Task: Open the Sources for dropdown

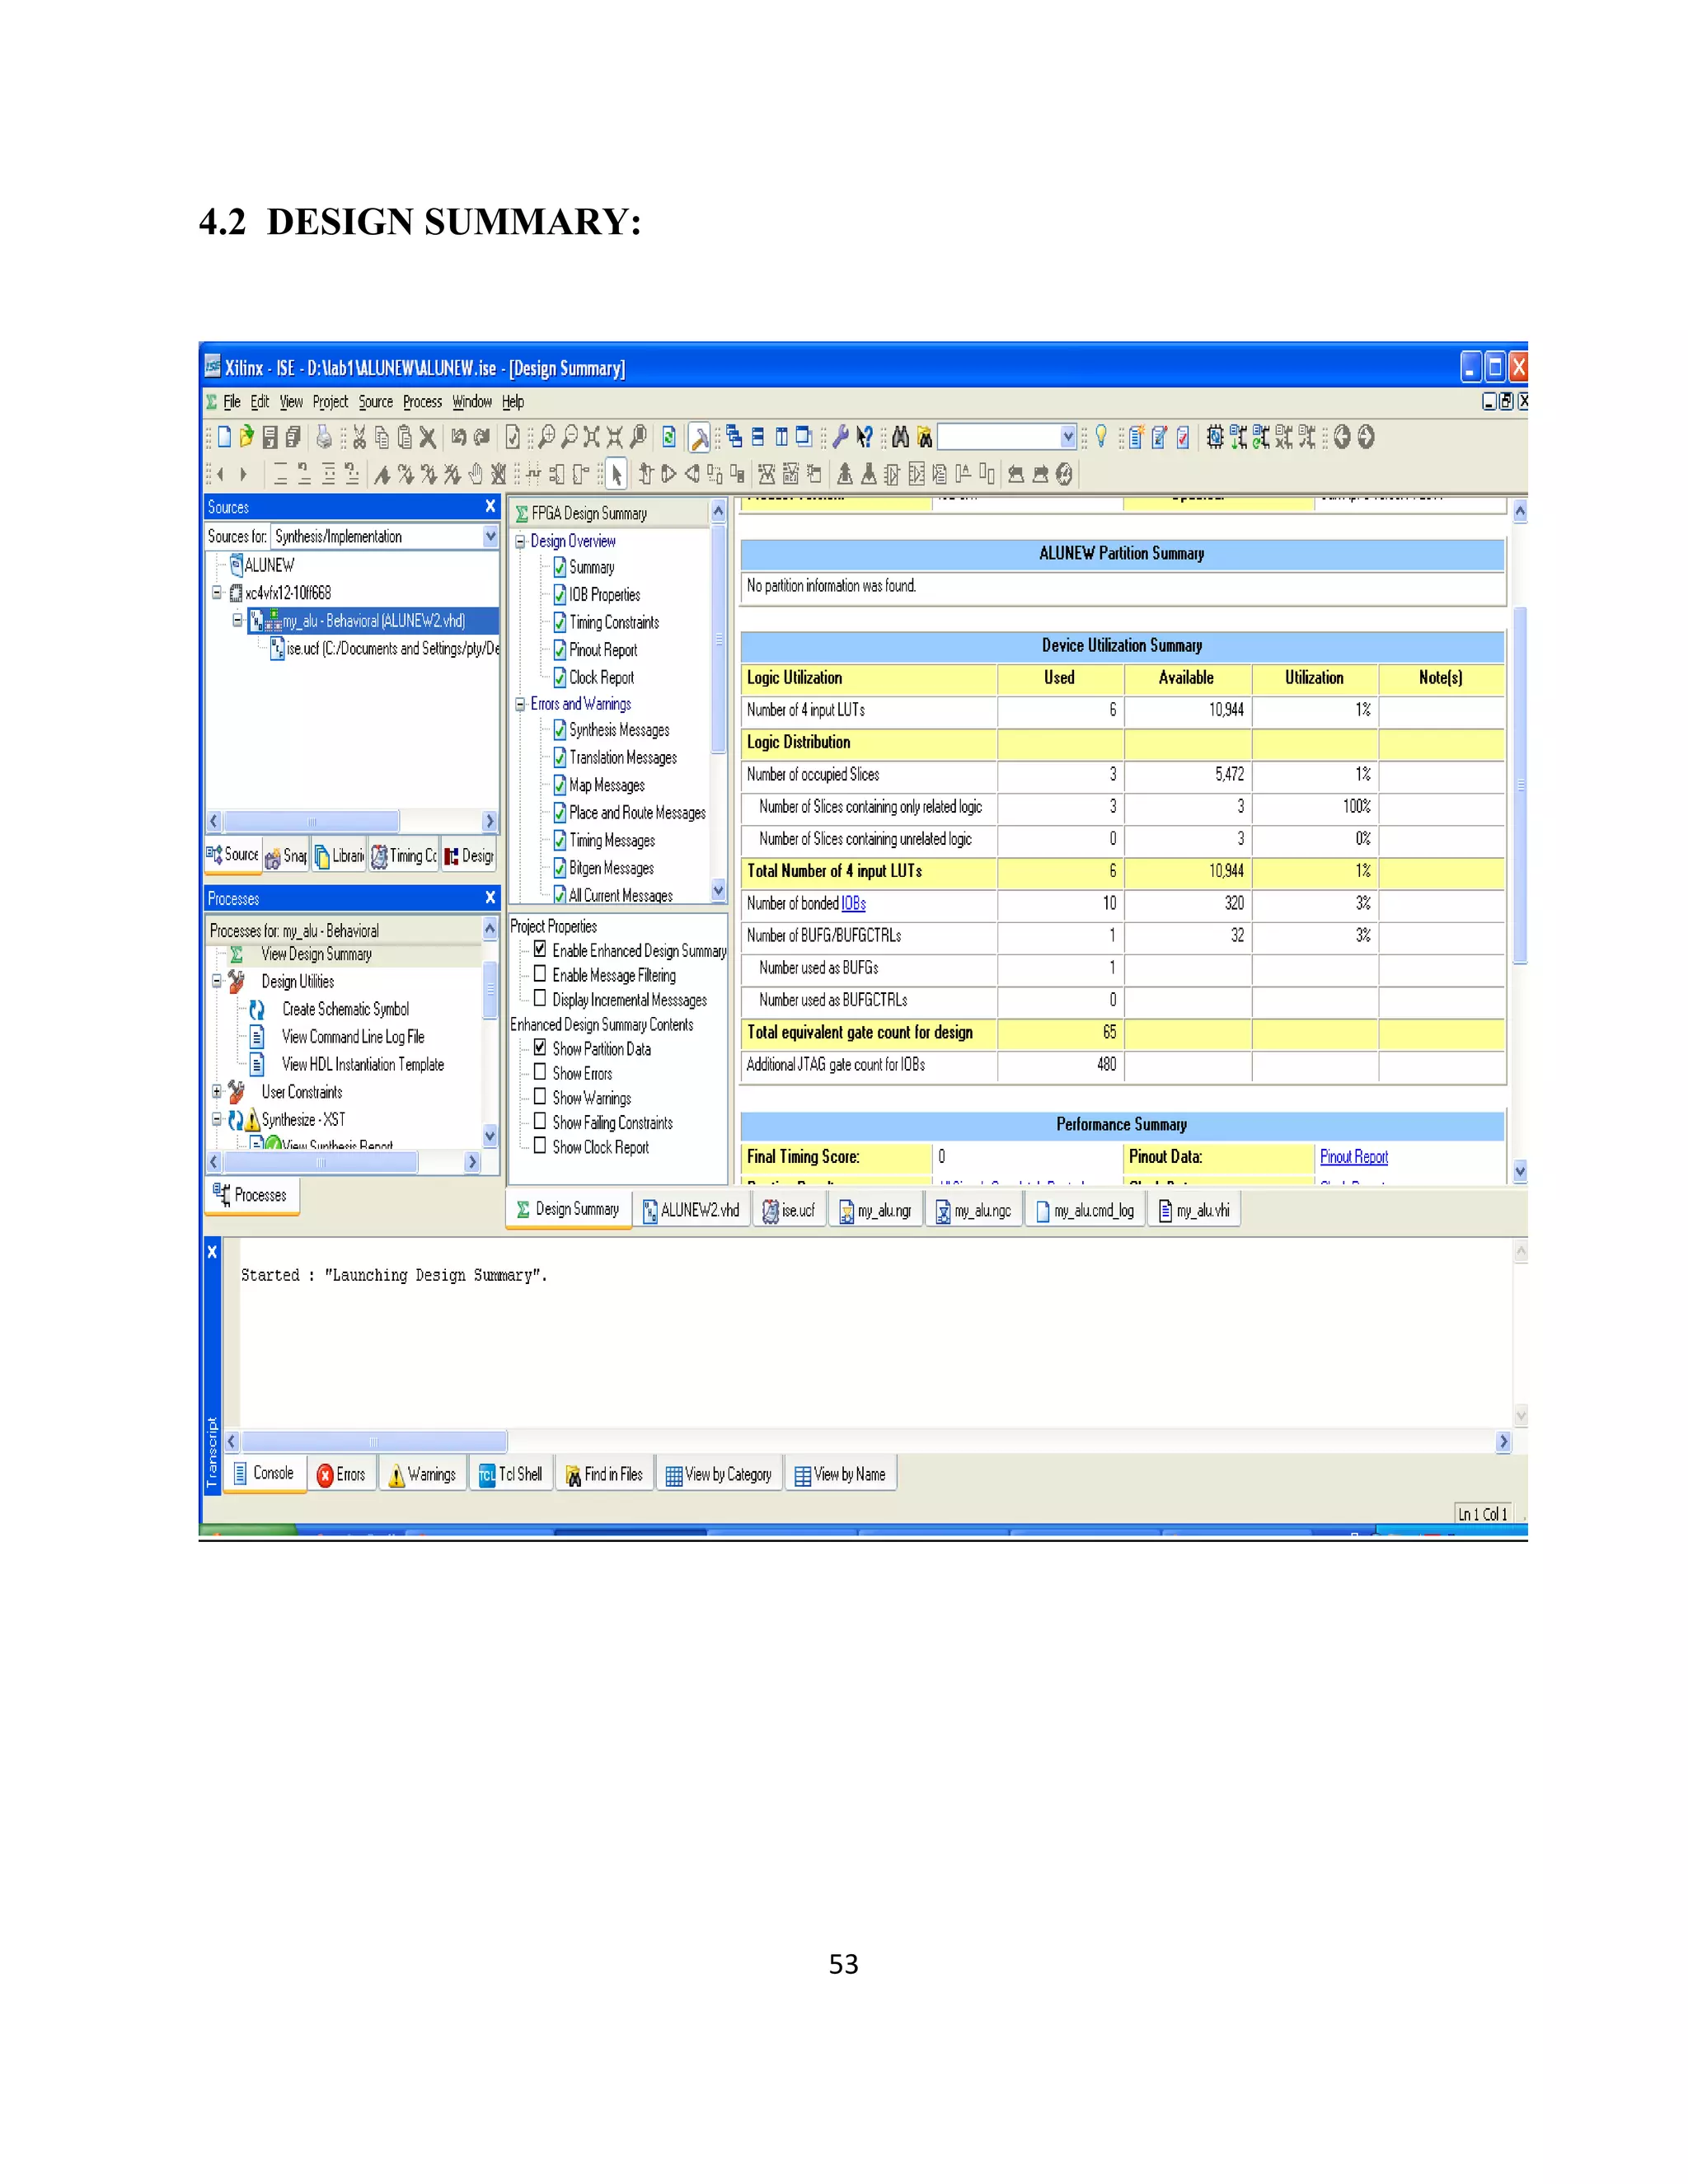Action: click(x=490, y=537)
